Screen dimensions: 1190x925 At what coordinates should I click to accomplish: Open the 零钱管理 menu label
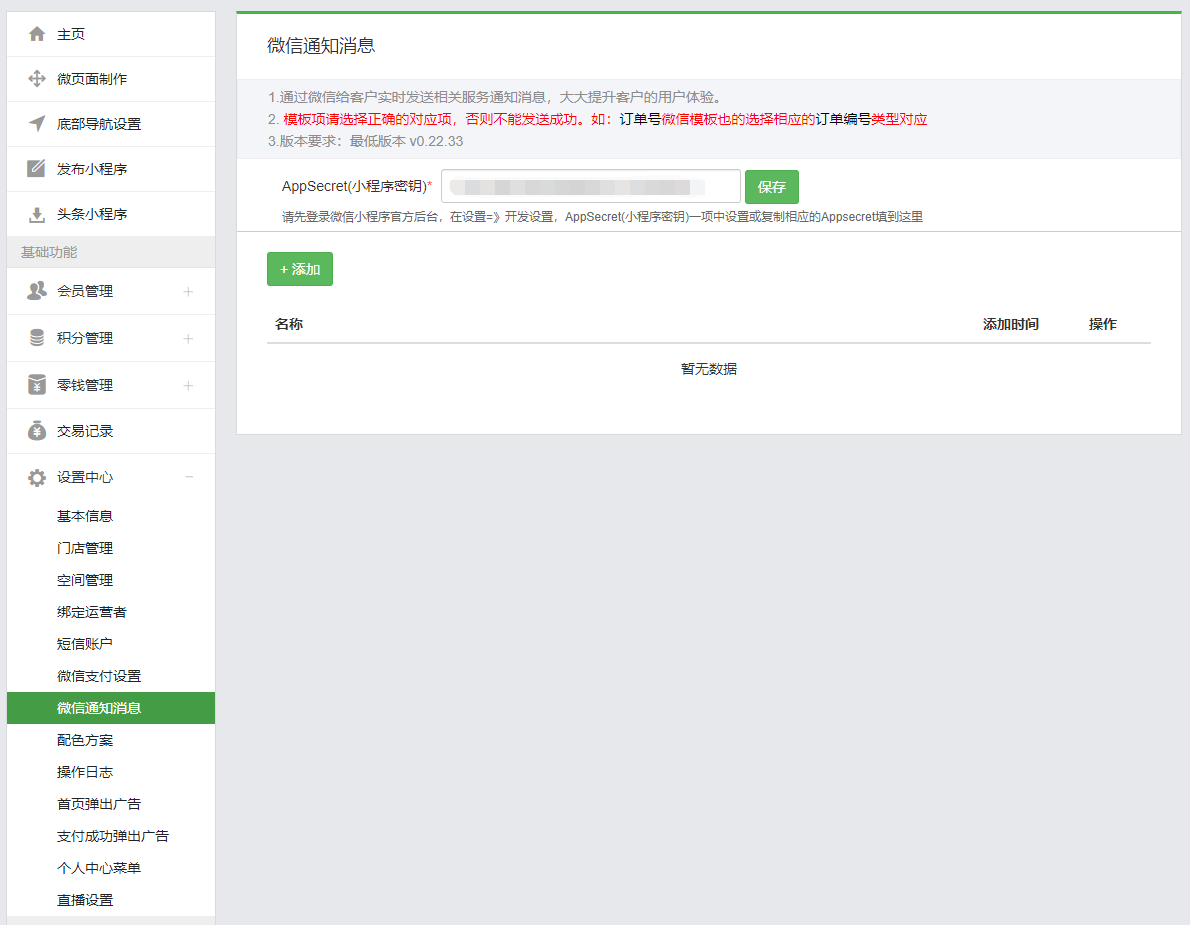coord(85,385)
